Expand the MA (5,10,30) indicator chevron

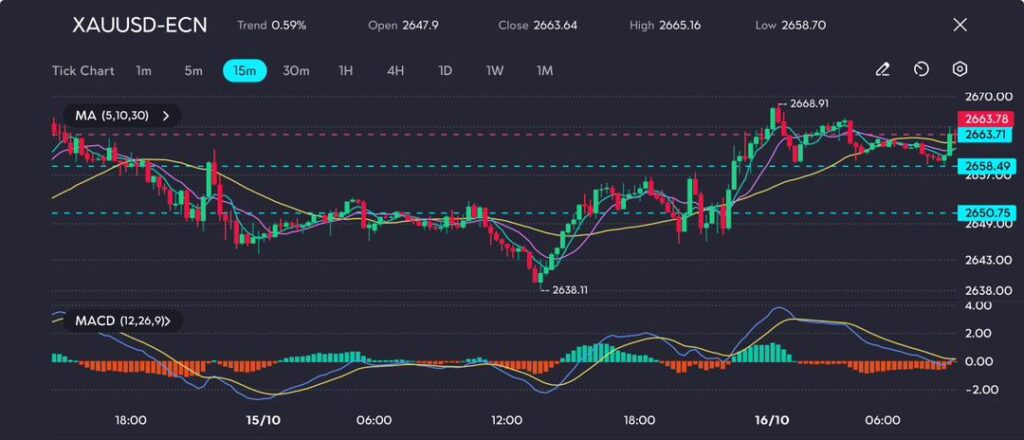(166, 116)
